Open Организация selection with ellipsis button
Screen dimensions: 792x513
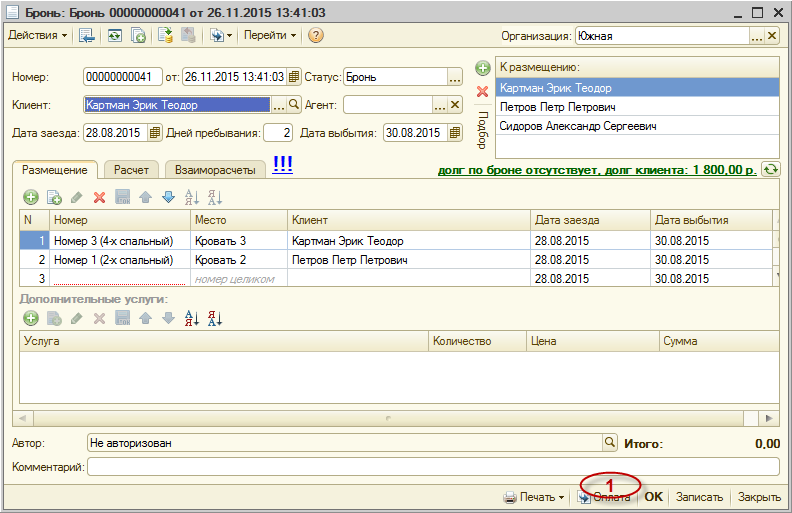click(757, 36)
